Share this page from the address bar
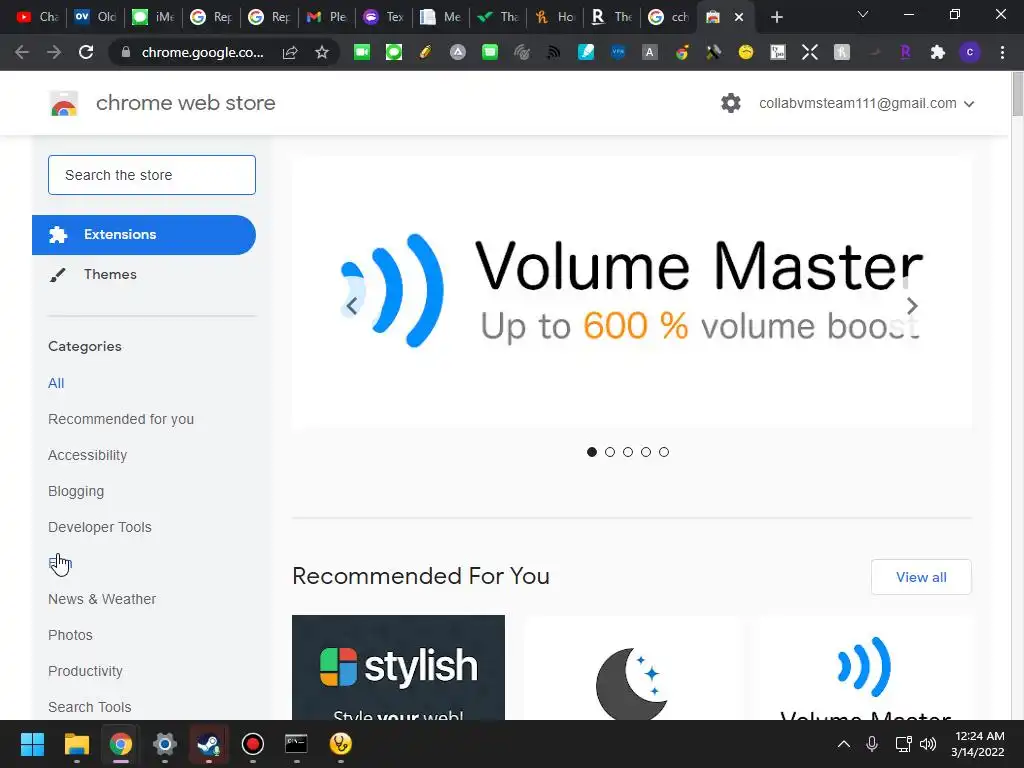1024x768 pixels. (x=290, y=52)
